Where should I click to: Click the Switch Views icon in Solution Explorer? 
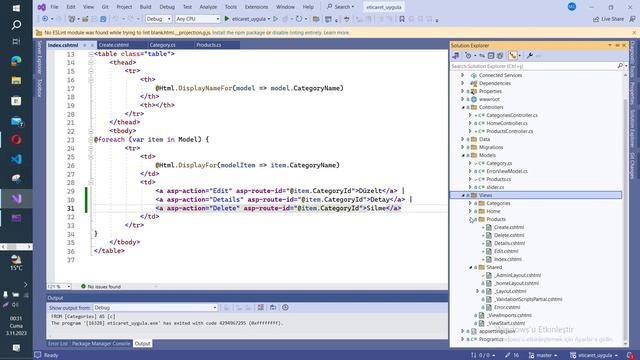(456, 56)
